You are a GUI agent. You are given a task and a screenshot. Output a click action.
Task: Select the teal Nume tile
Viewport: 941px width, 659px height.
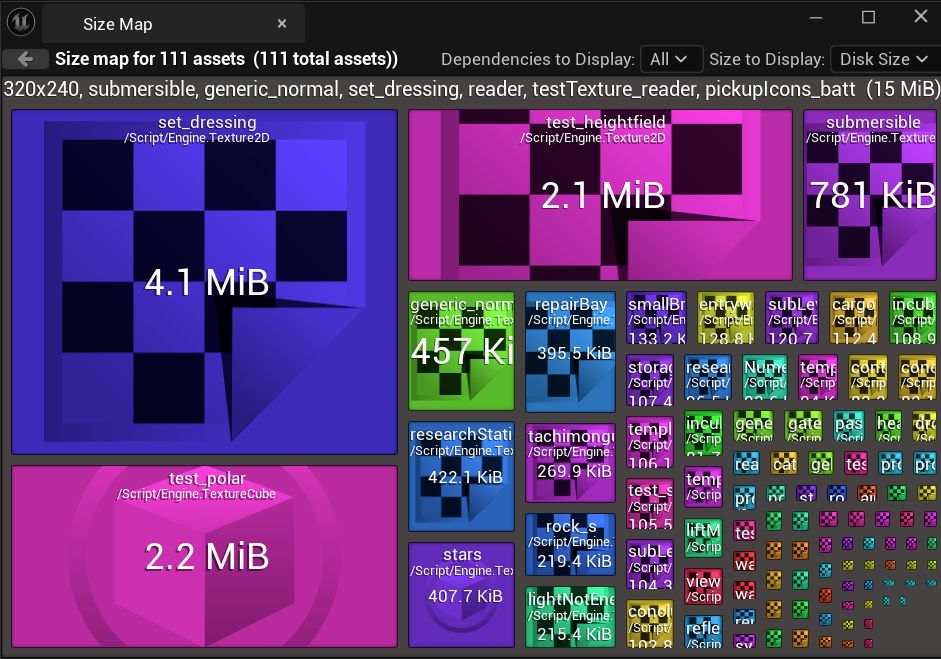(765, 378)
